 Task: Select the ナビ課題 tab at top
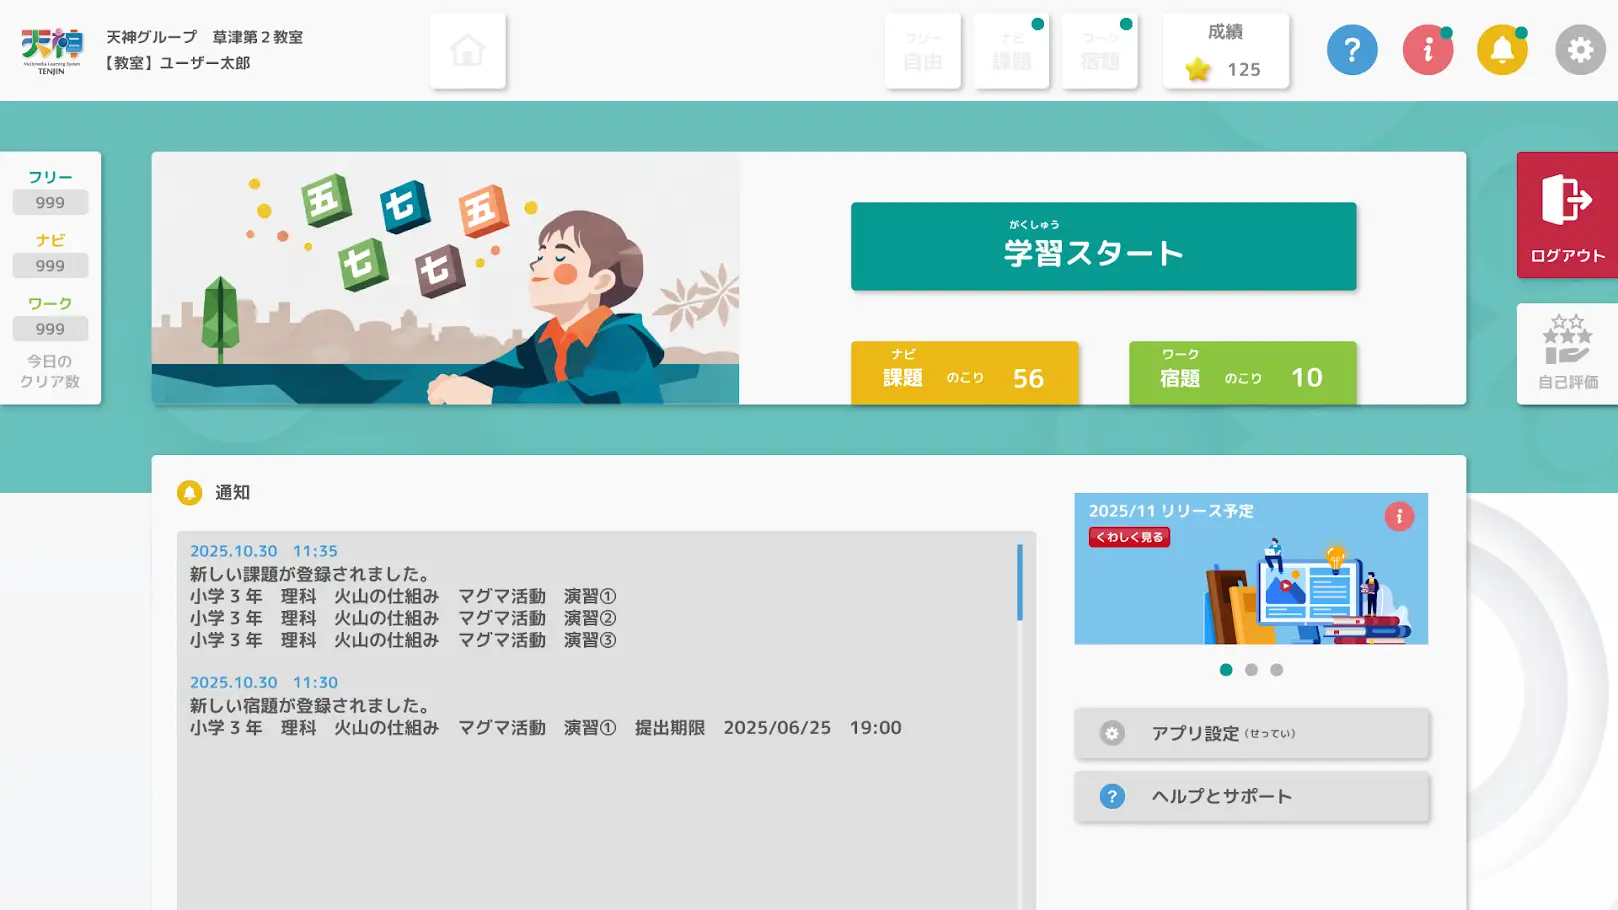[x=1011, y=50]
